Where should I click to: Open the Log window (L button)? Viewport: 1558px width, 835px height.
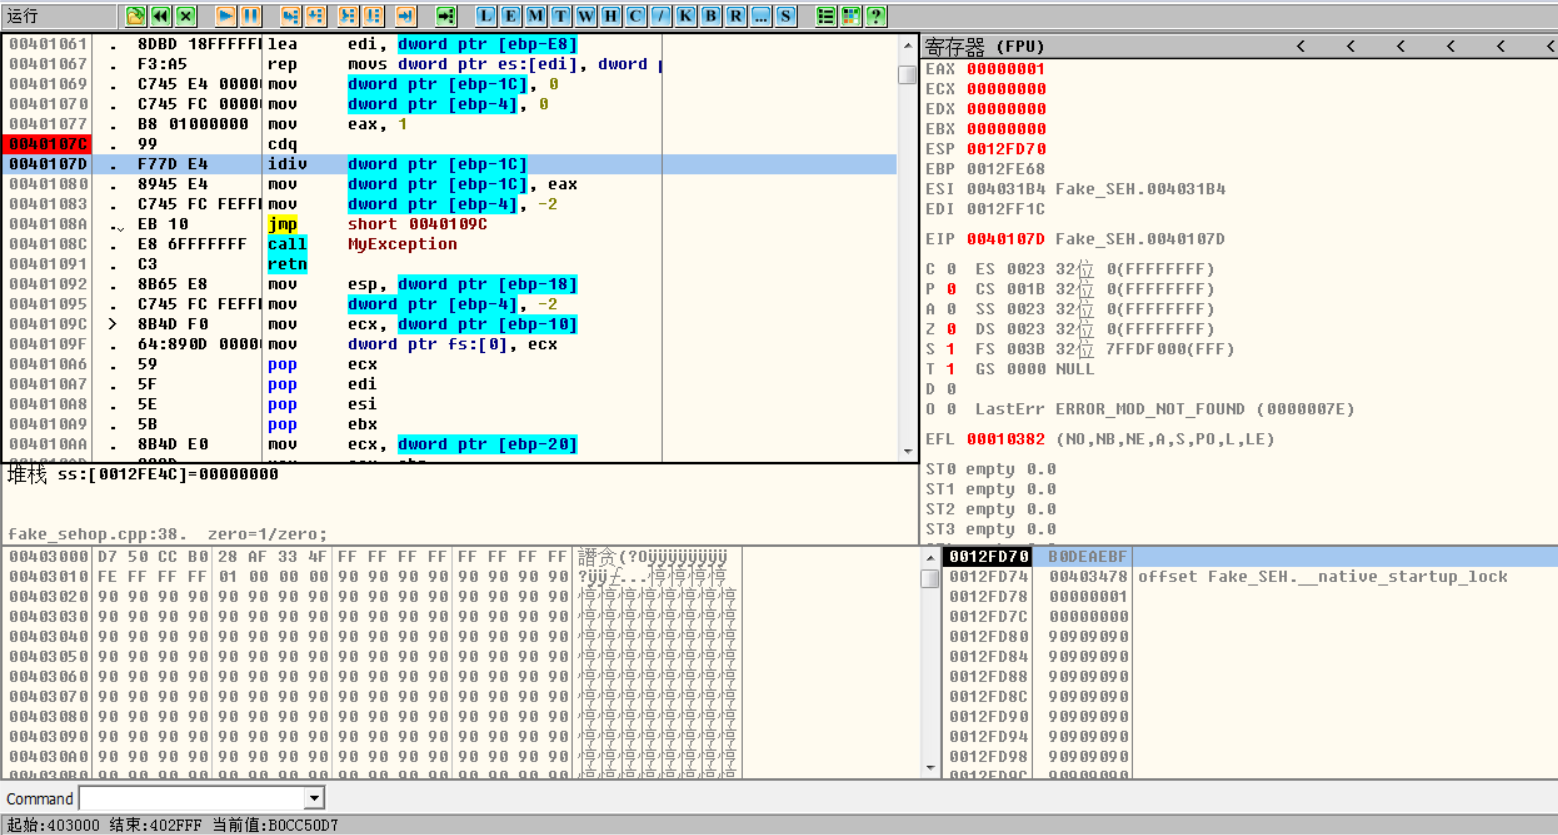coord(485,16)
